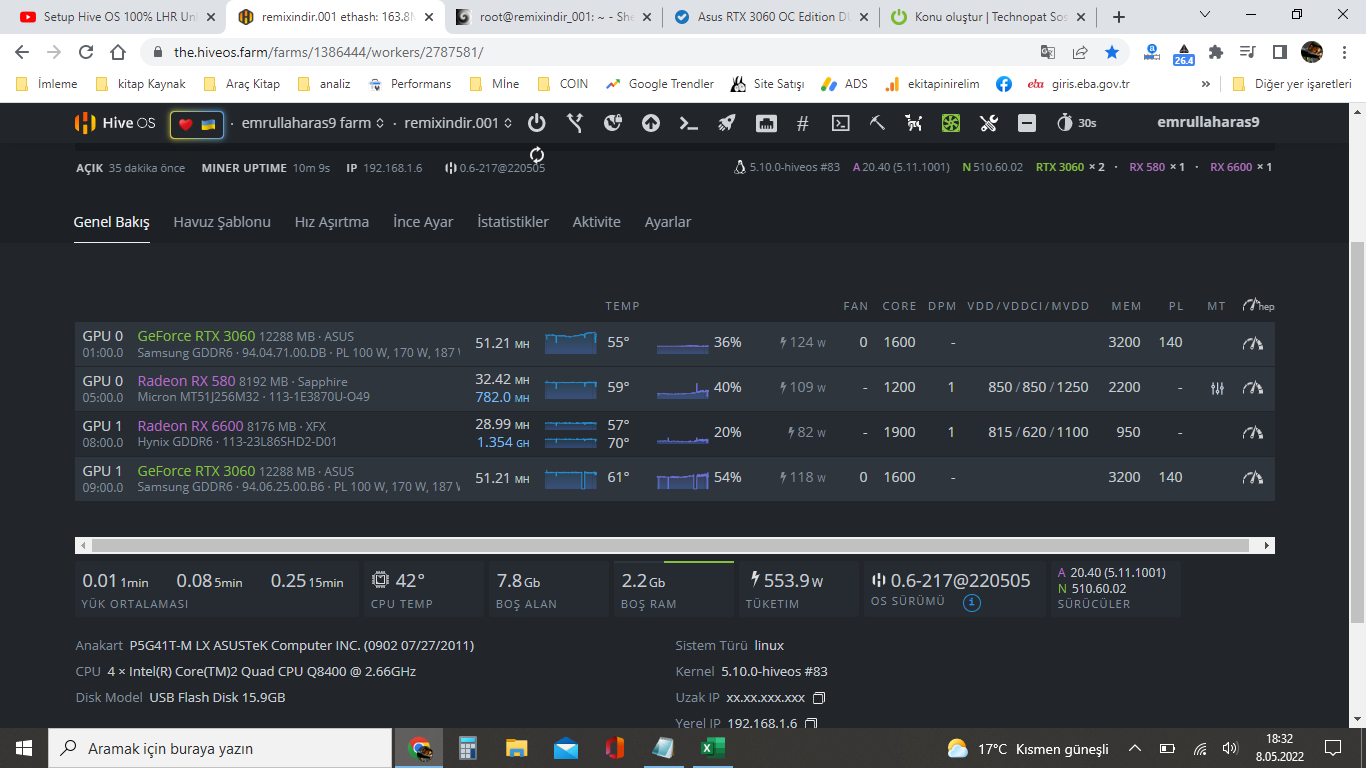1366x768 pixels.
Task: Copy the Uzak IP address
Action: pos(819,698)
